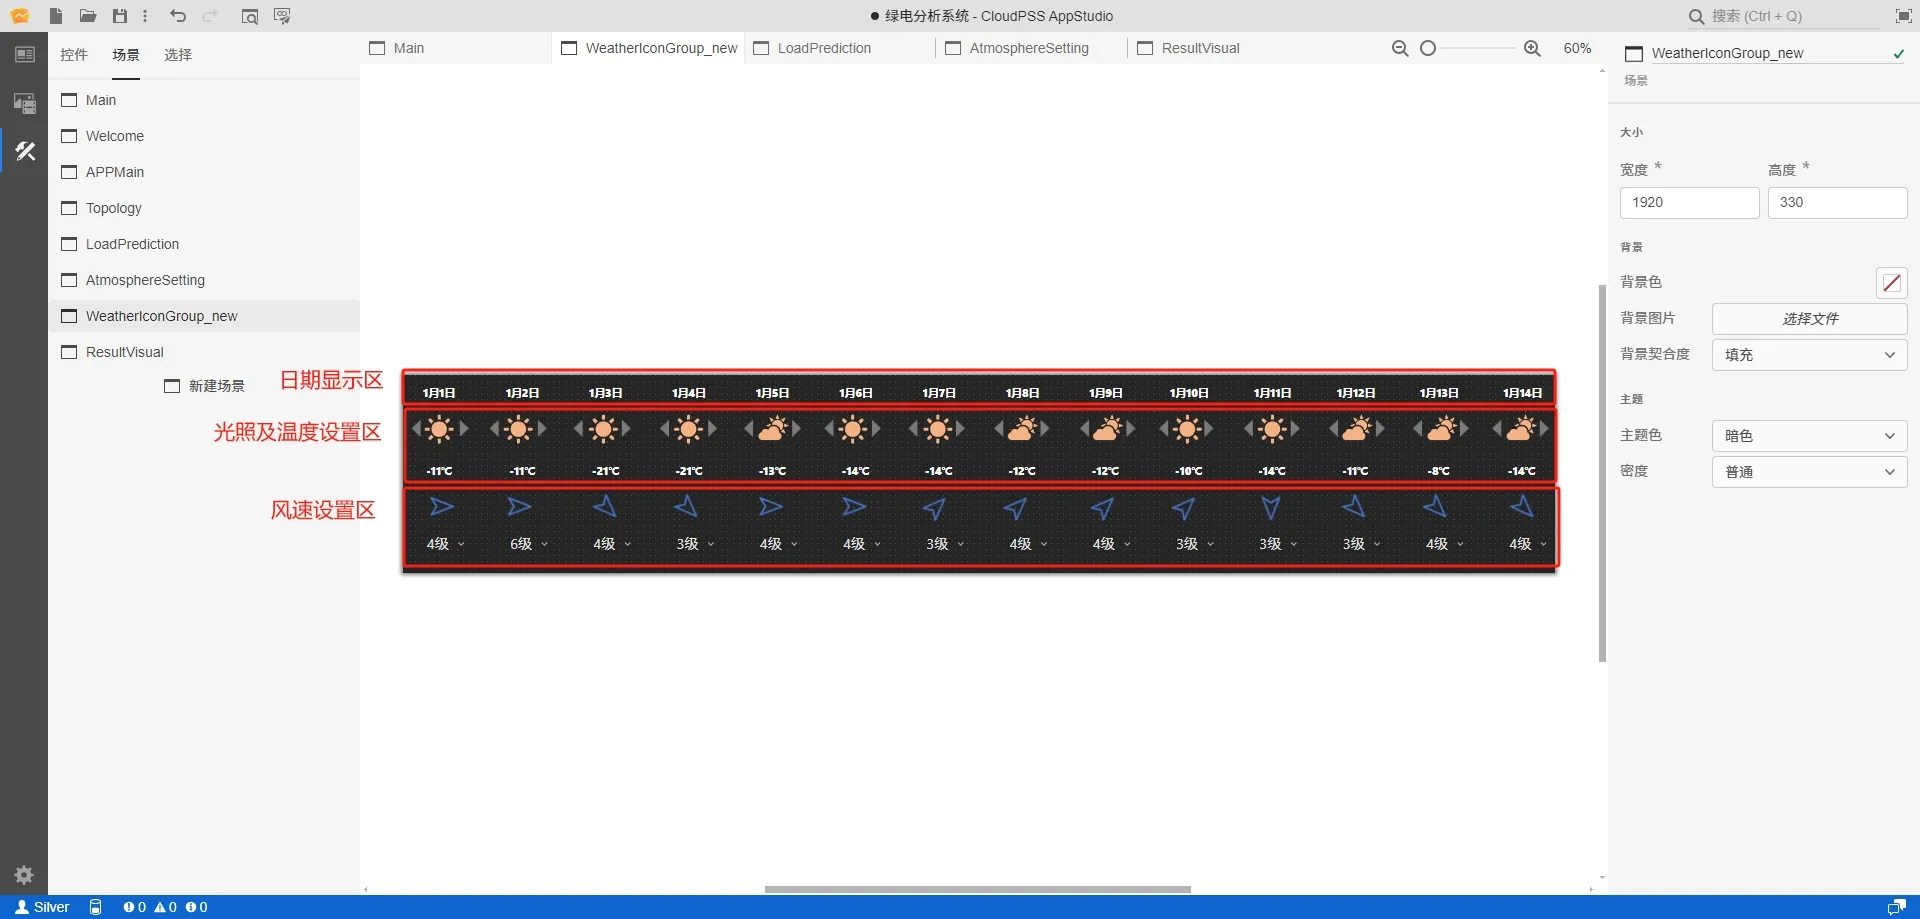1920x919 pixels.
Task: Switch to the 选择 tab
Action: 178,55
